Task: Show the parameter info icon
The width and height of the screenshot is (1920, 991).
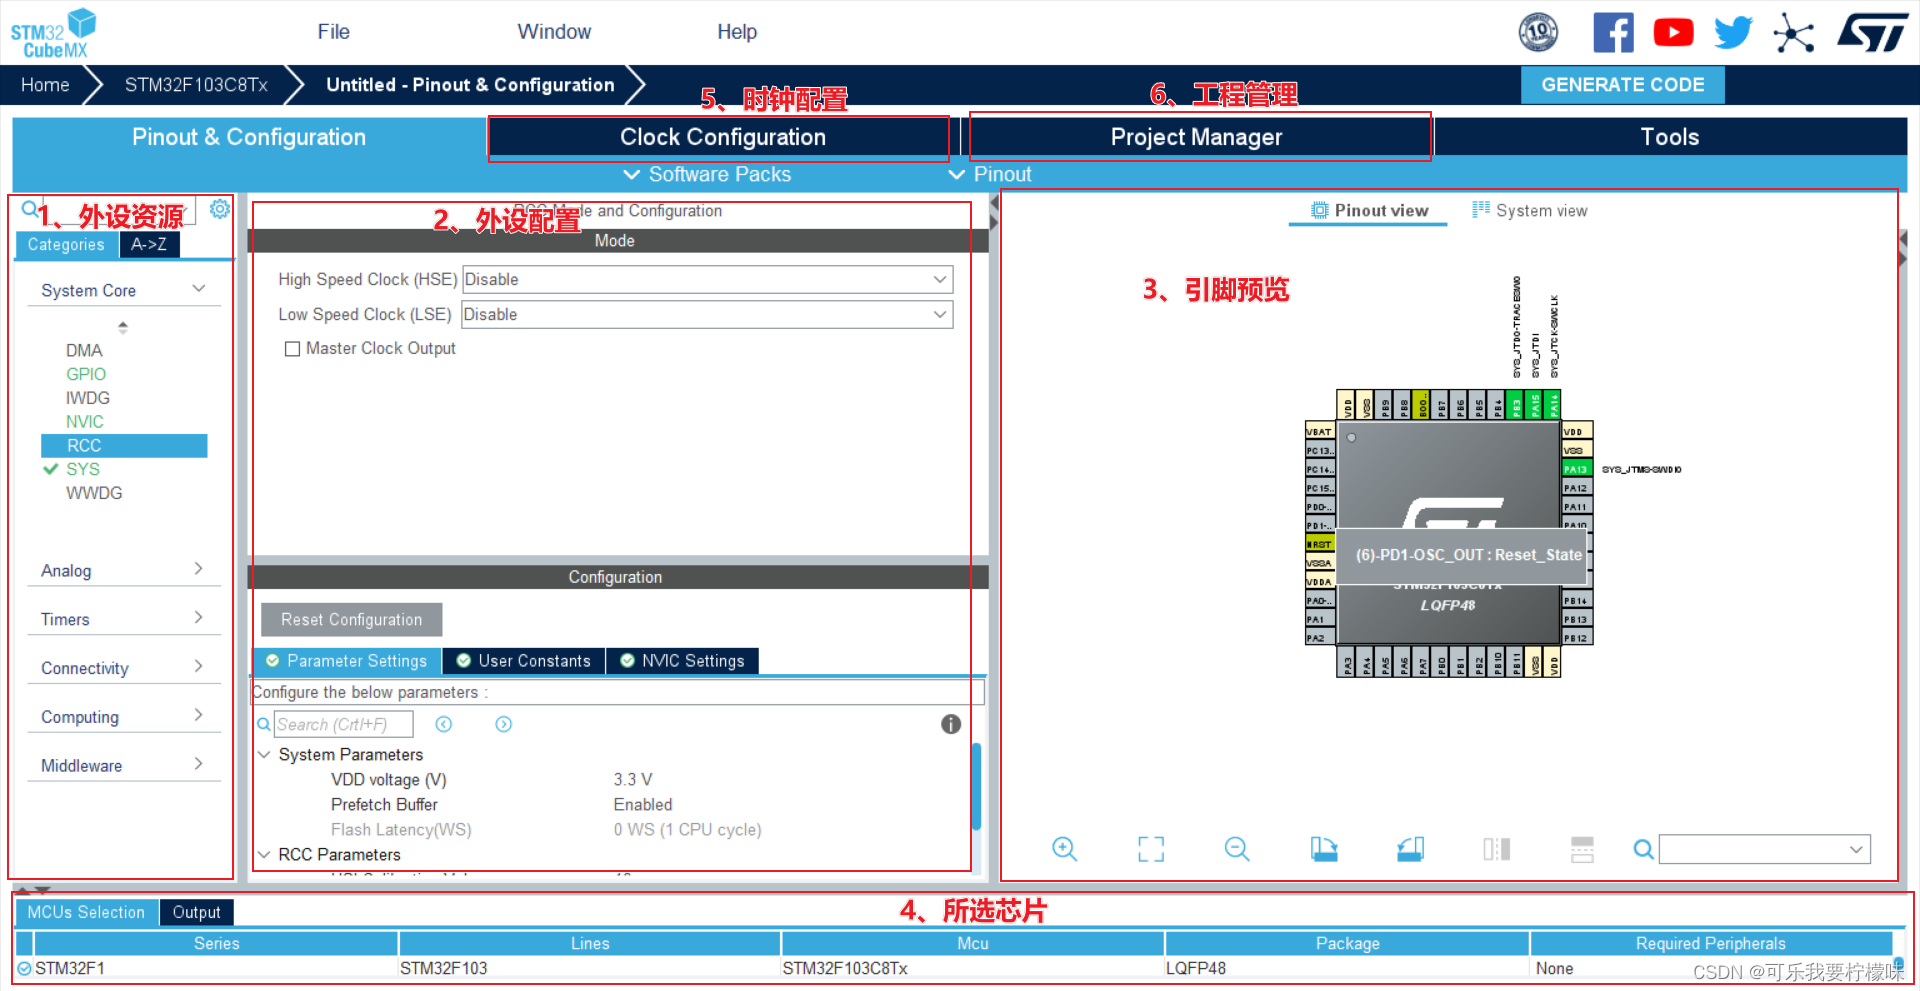Action: click(951, 724)
